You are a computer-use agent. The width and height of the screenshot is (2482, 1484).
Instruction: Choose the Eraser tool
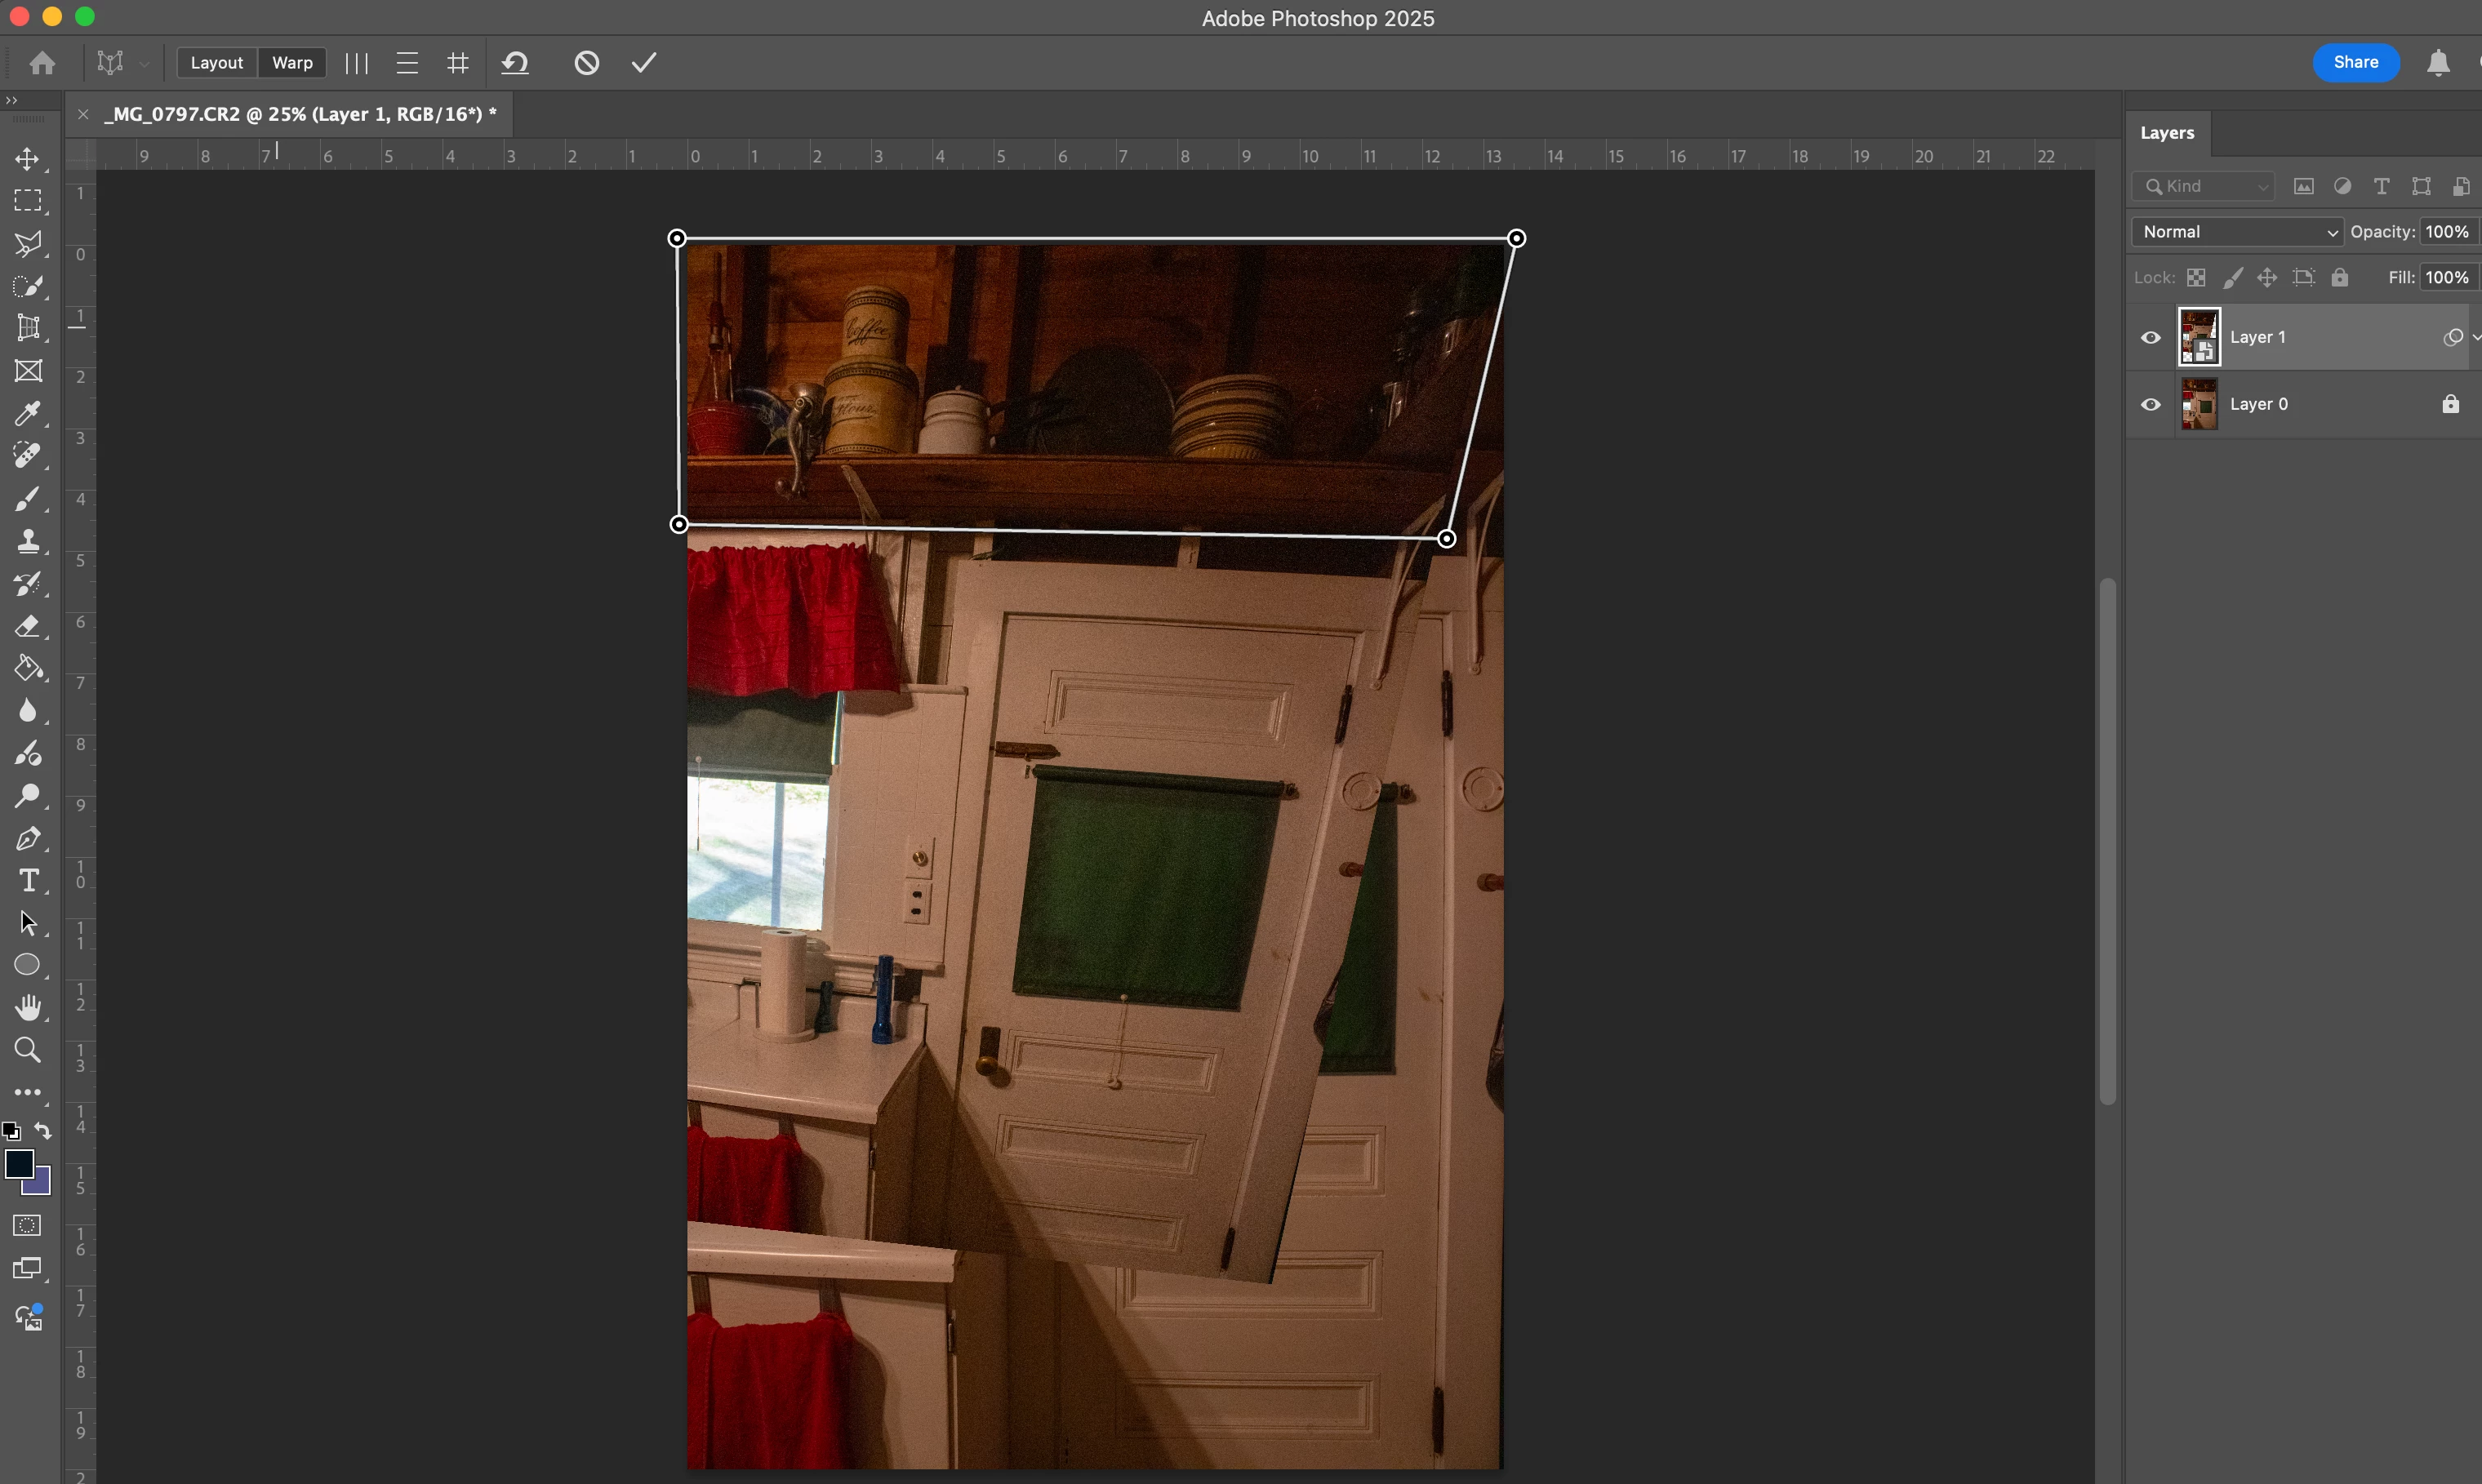pos(28,626)
